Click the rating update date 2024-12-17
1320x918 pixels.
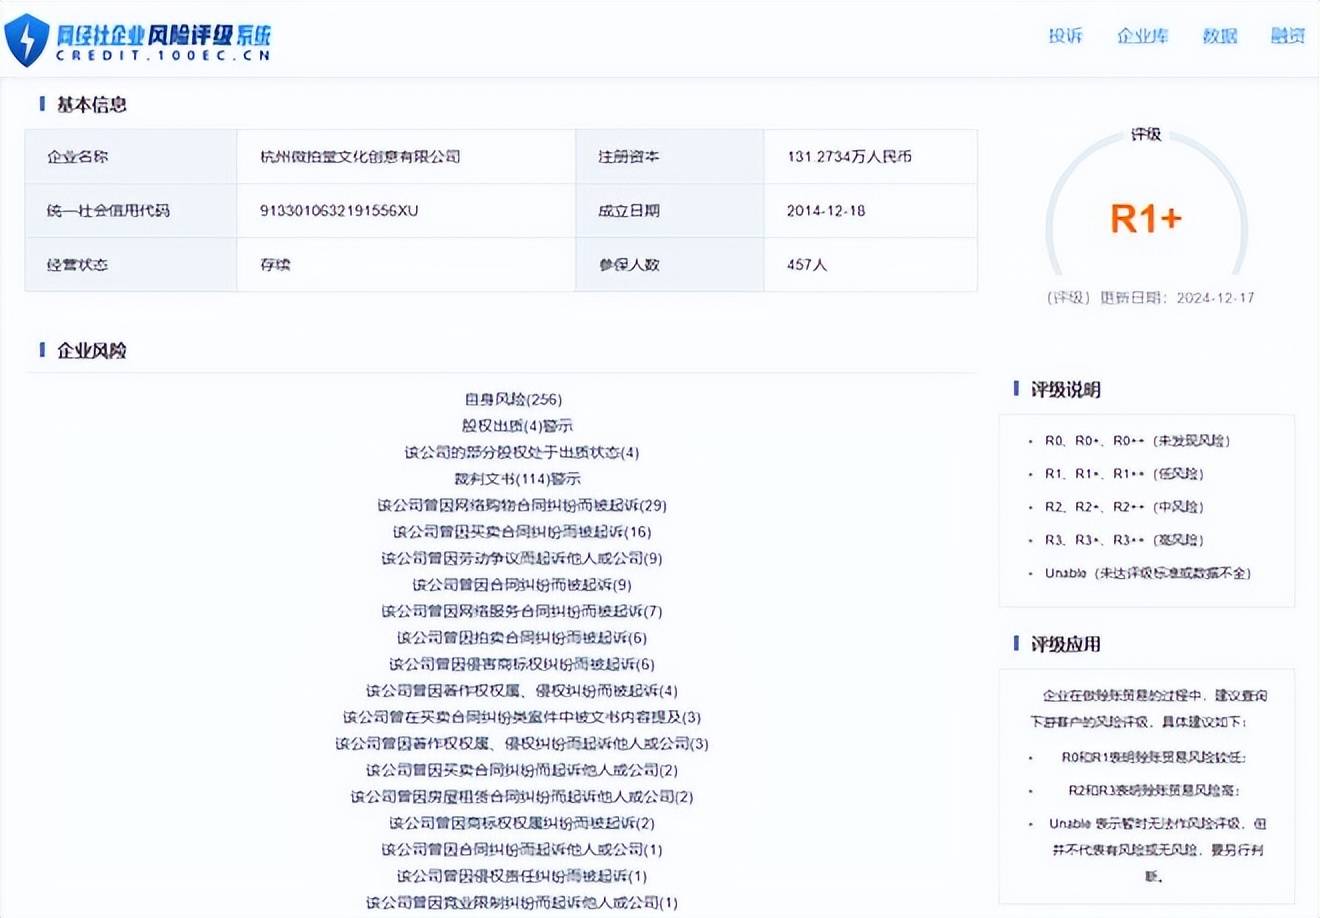click(1215, 298)
